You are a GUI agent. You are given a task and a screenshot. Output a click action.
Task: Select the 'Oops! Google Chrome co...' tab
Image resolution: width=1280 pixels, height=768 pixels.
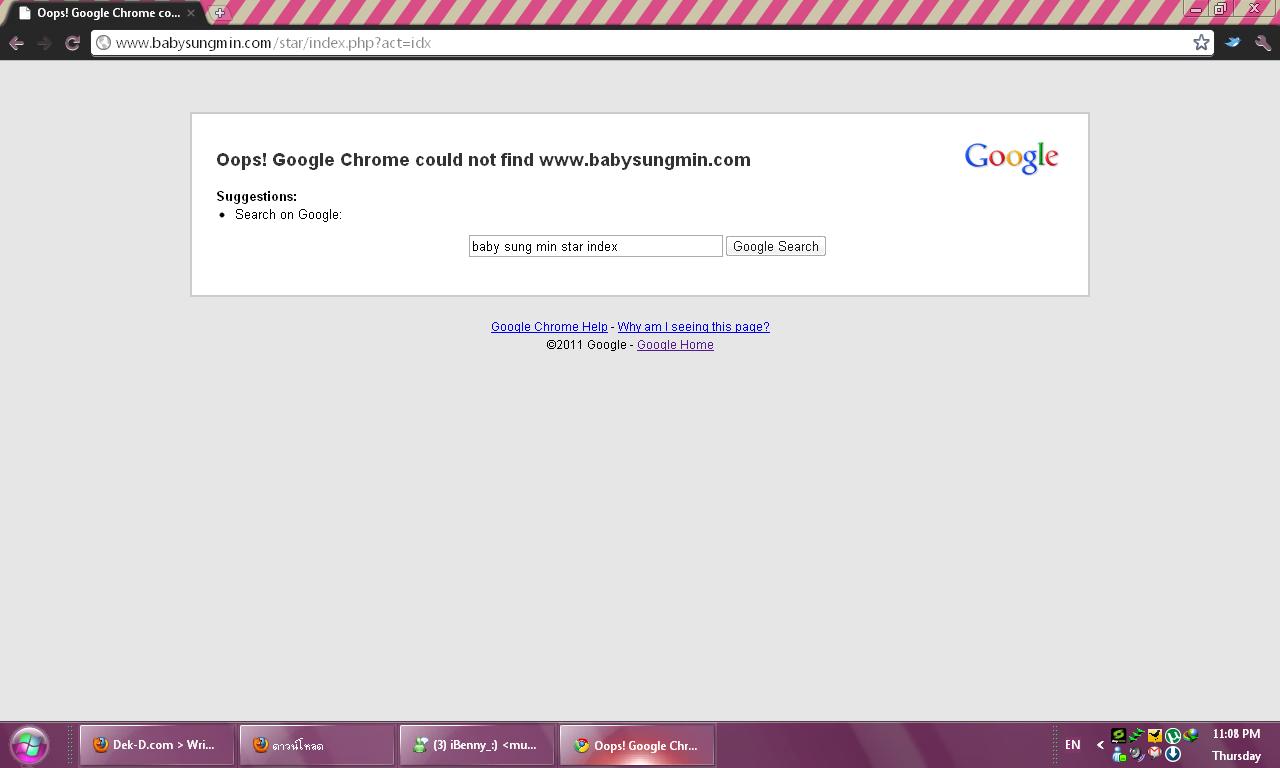point(105,13)
